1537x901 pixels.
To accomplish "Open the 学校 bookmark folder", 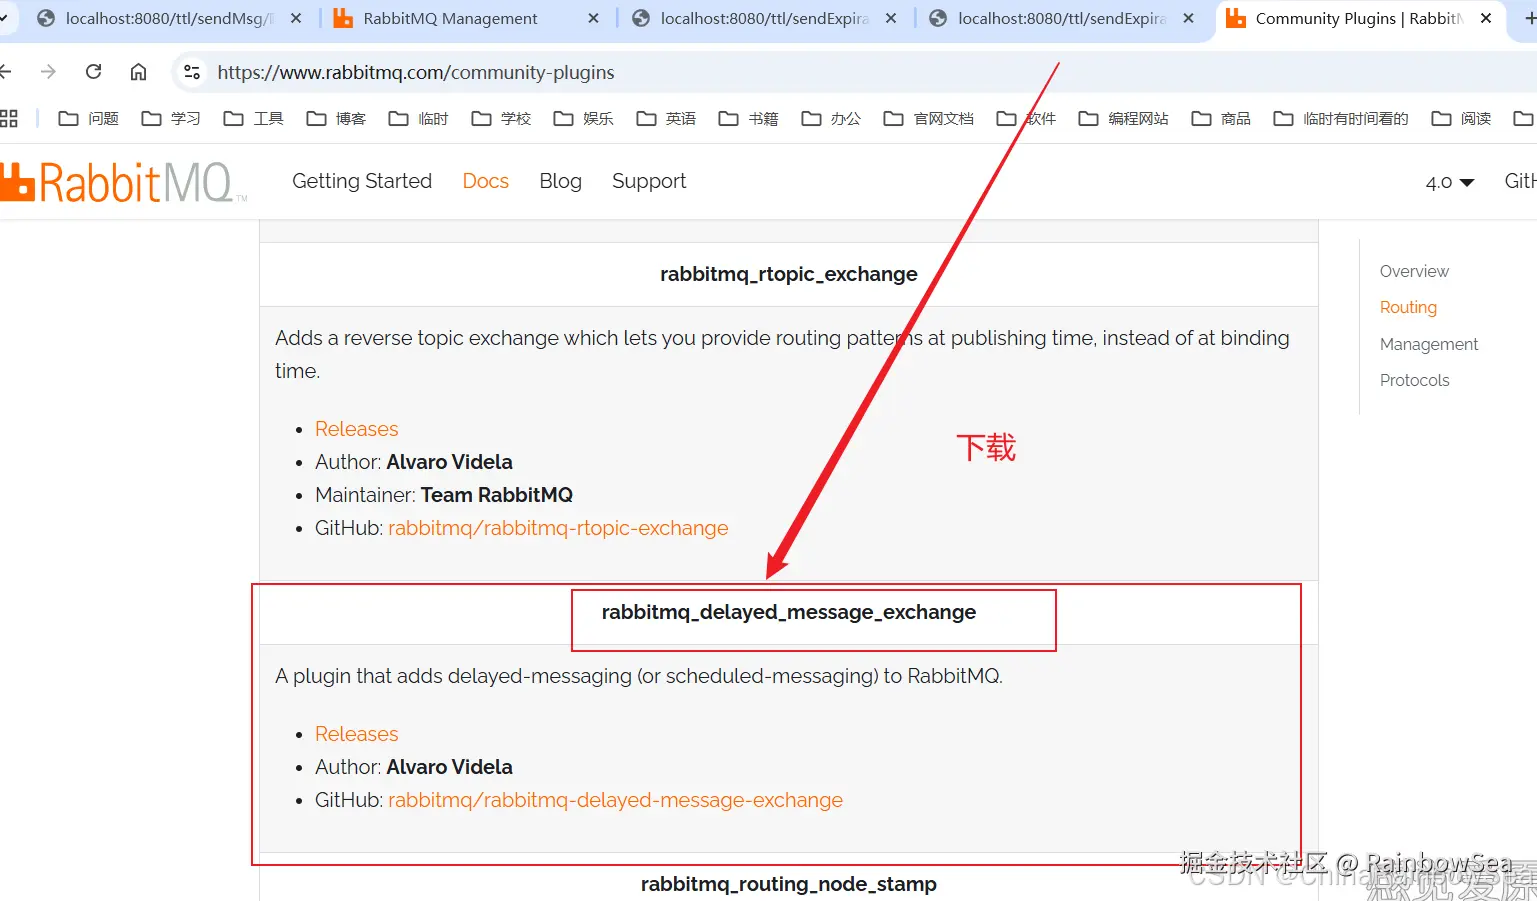I will [501, 118].
